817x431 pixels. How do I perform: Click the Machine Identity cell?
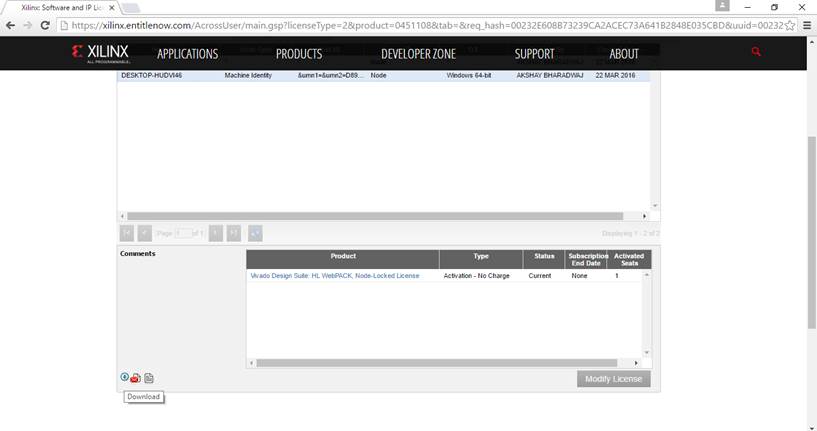(248, 76)
